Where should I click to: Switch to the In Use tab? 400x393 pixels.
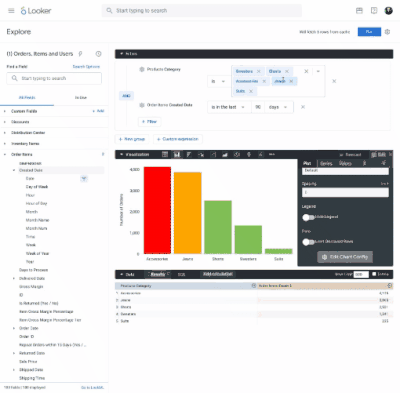(81, 98)
